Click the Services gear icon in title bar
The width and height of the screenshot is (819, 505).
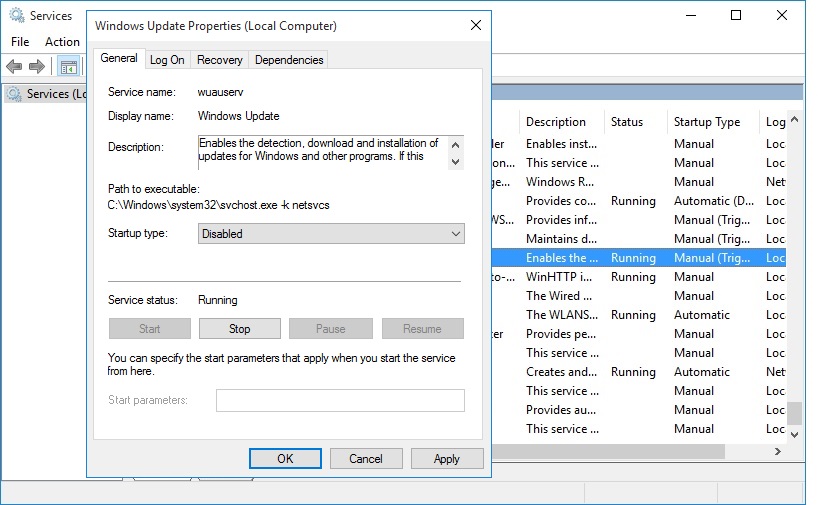click(17, 16)
